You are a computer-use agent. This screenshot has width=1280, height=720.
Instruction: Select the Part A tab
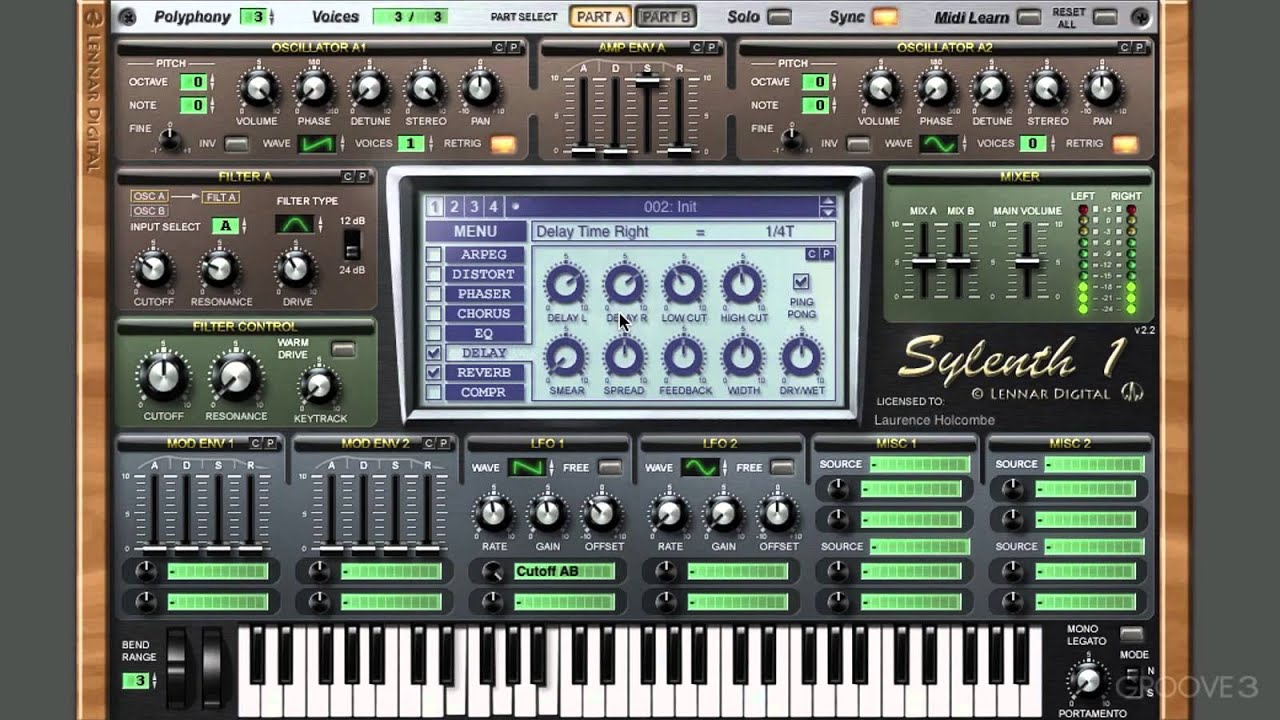tap(600, 17)
